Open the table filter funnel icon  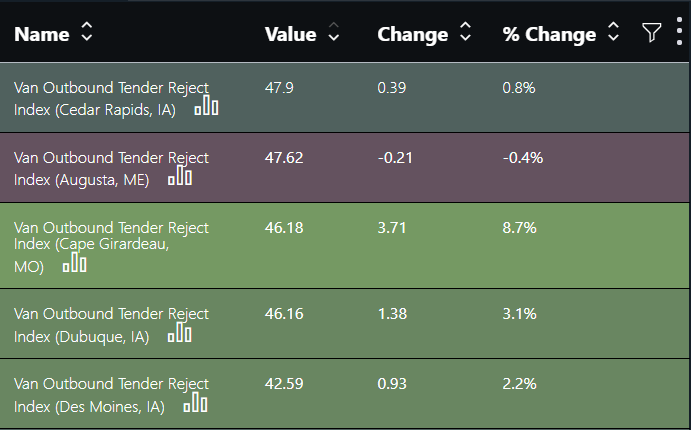(651, 33)
